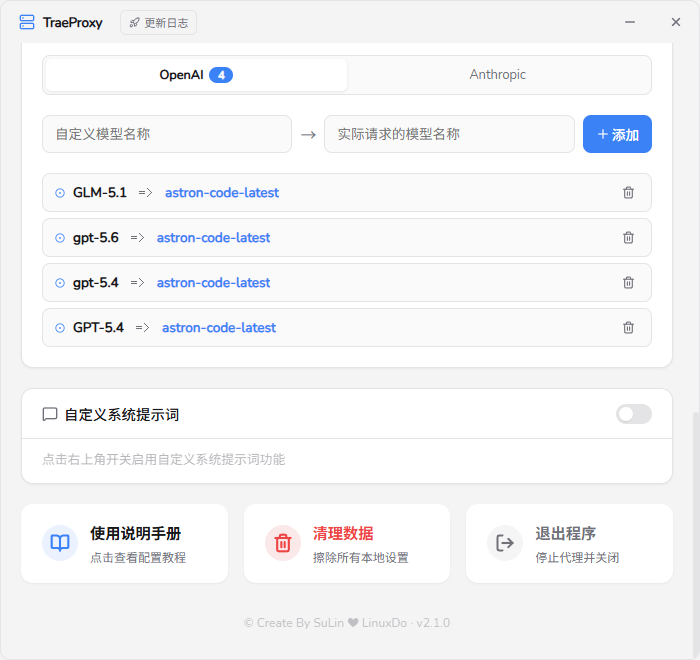Enable the 自定义系统提示词 toggle switch
The width and height of the screenshot is (700, 660).
(633, 414)
